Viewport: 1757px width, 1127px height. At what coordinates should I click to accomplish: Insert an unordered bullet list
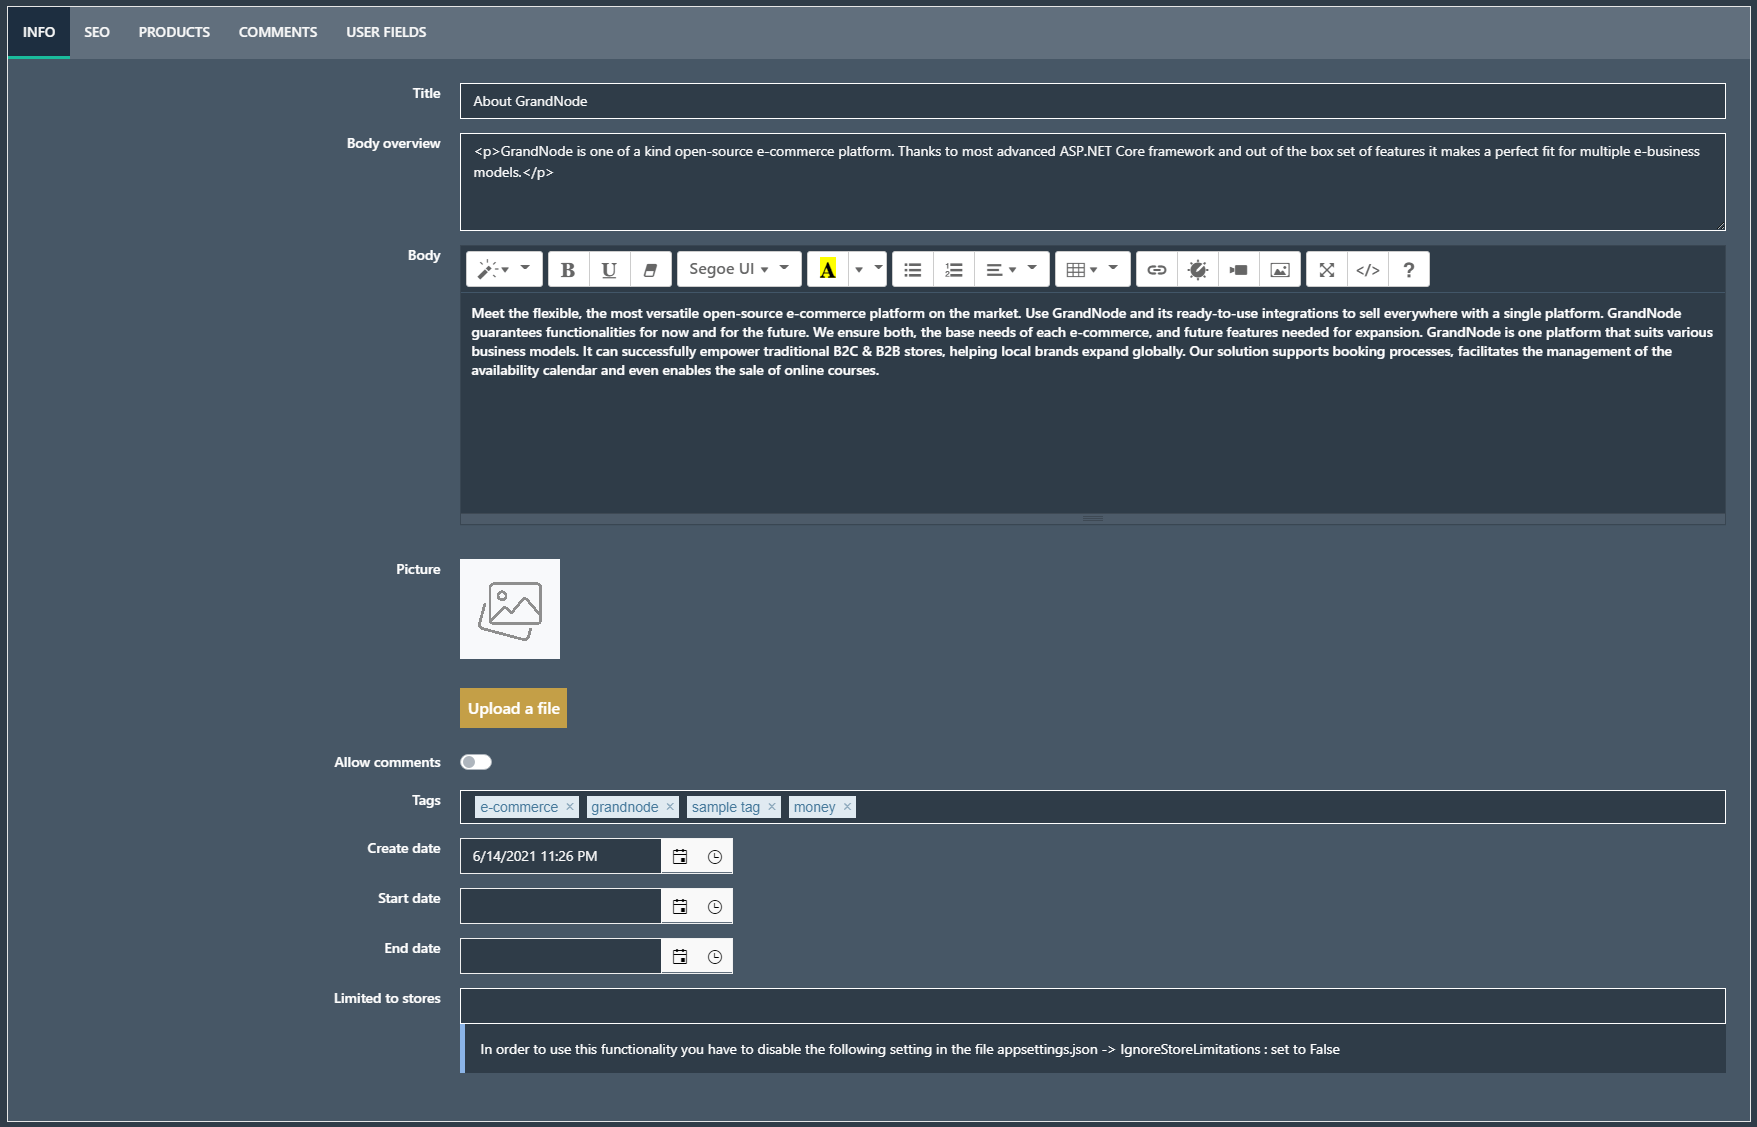tap(912, 269)
